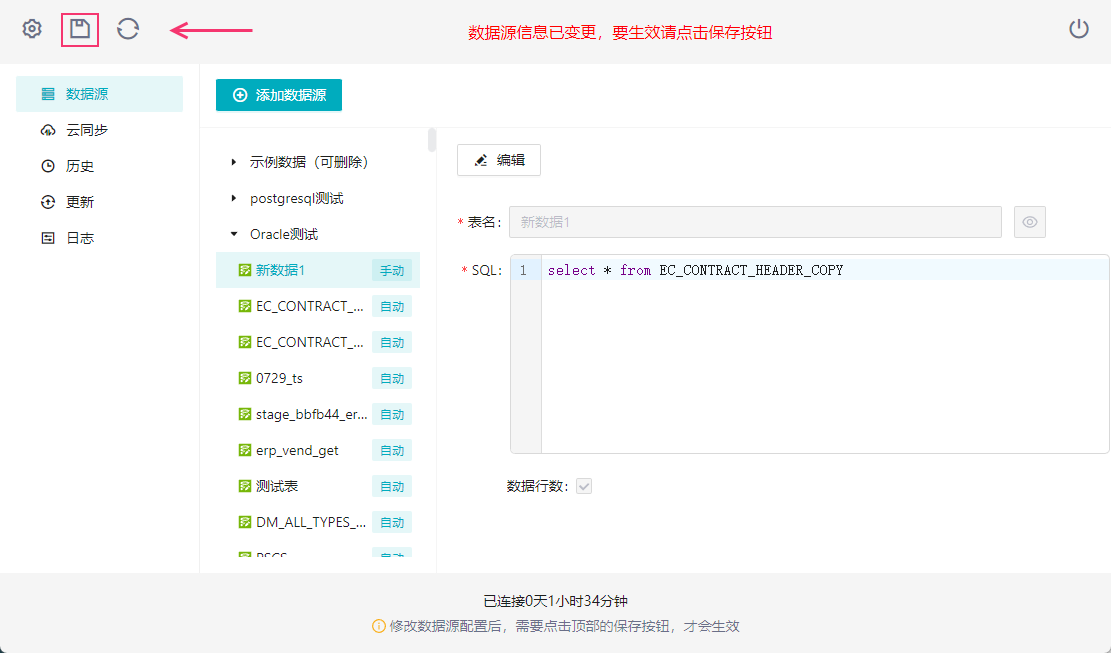
Task: Click the 添加数据源 button
Action: pos(278,95)
